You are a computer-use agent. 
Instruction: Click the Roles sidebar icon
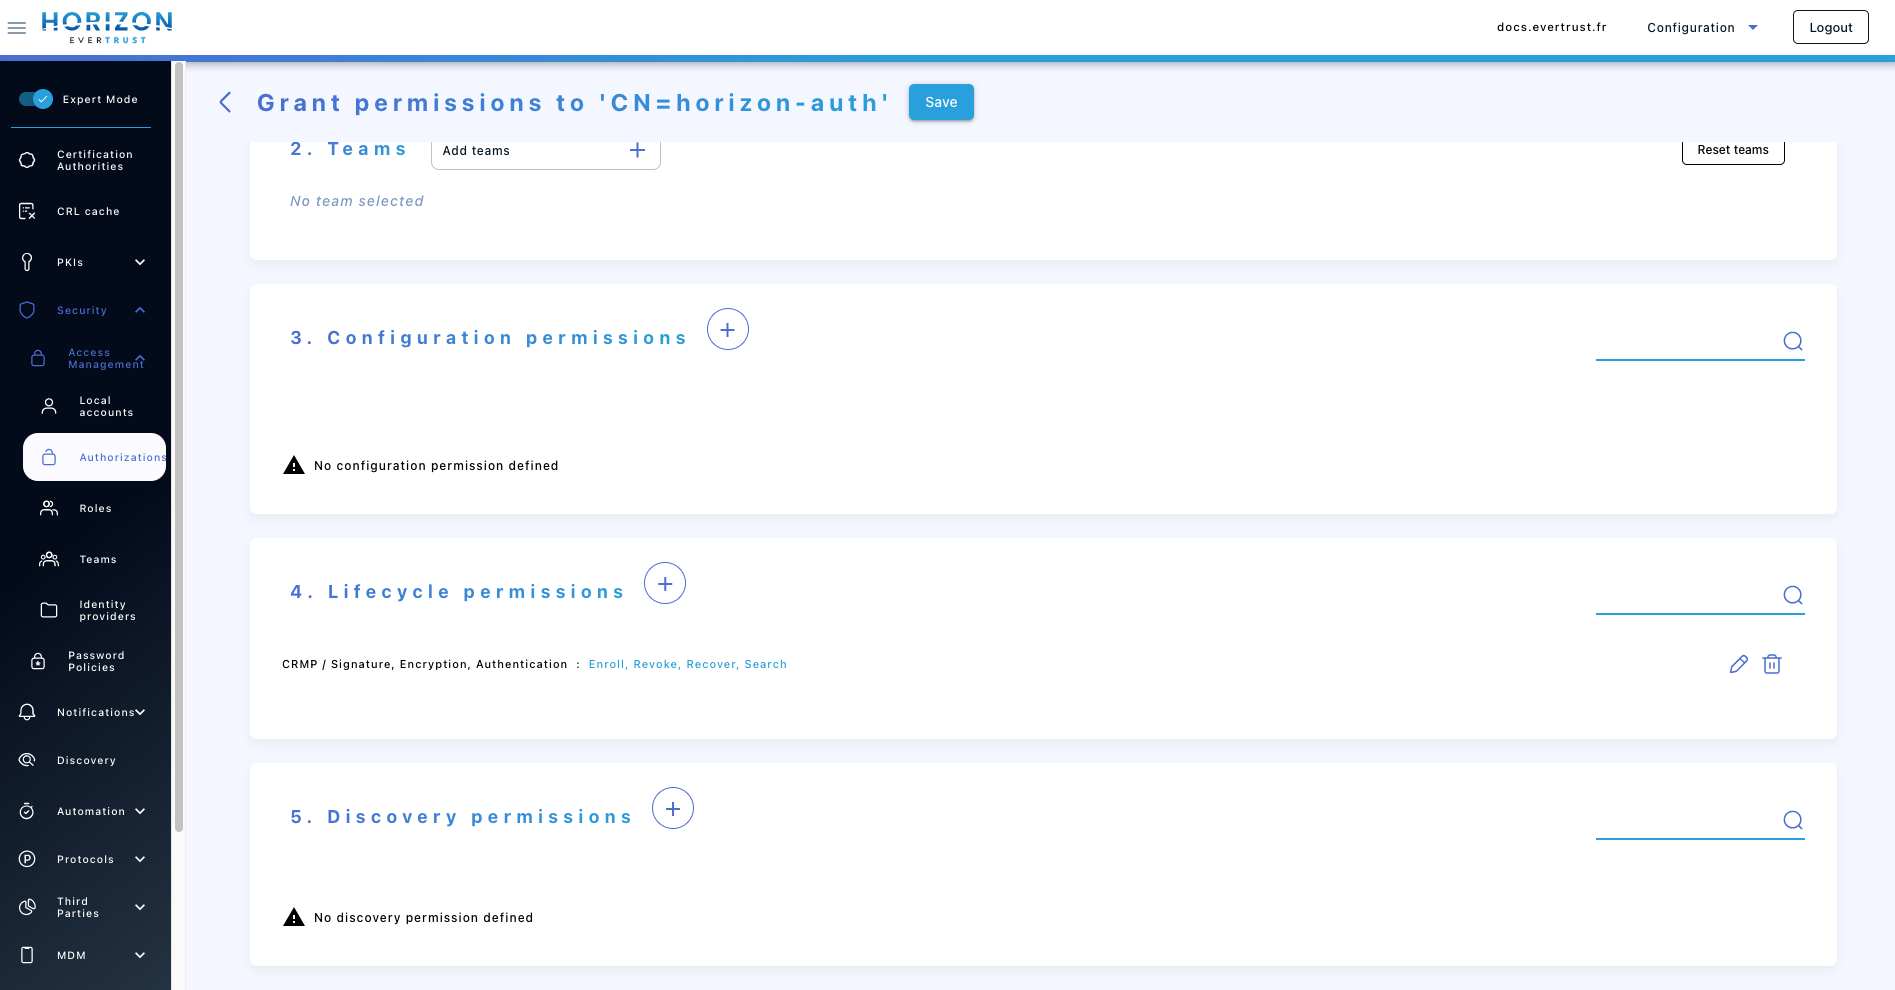[x=48, y=508]
